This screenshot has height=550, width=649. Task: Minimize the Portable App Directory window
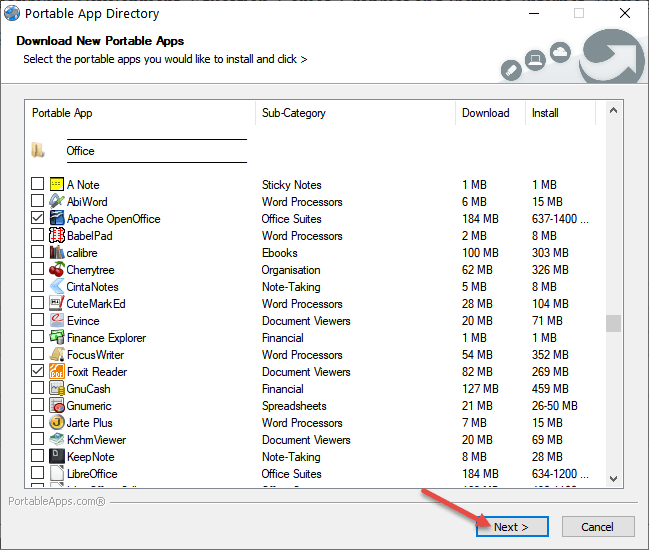point(534,13)
